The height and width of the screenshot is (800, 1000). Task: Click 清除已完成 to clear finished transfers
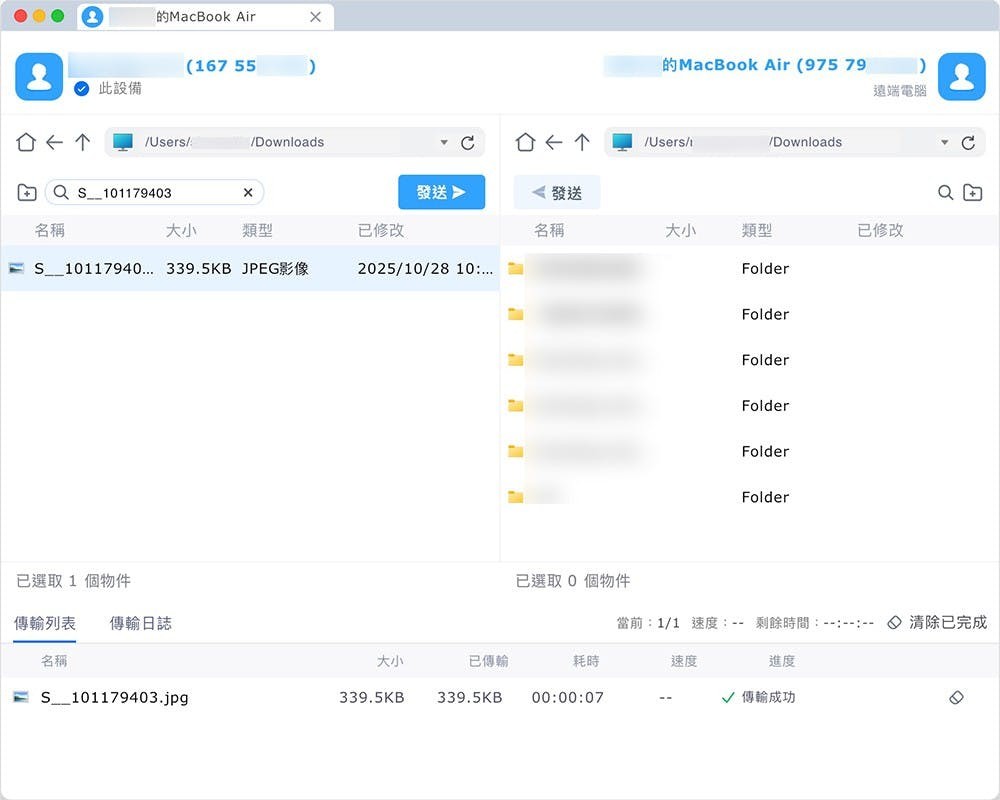(x=937, y=622)
